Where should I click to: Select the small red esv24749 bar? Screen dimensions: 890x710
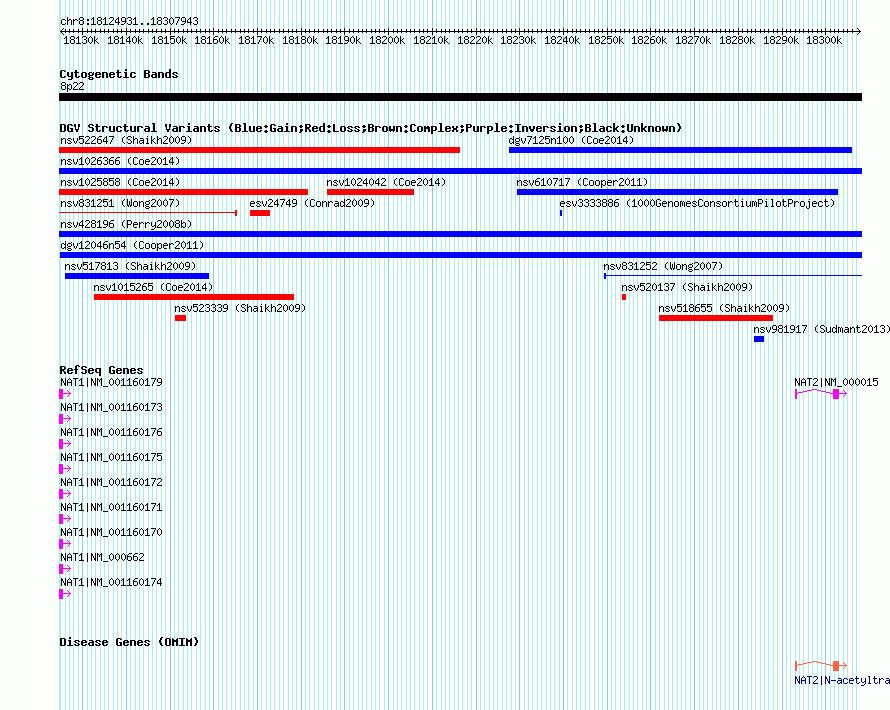260,213
